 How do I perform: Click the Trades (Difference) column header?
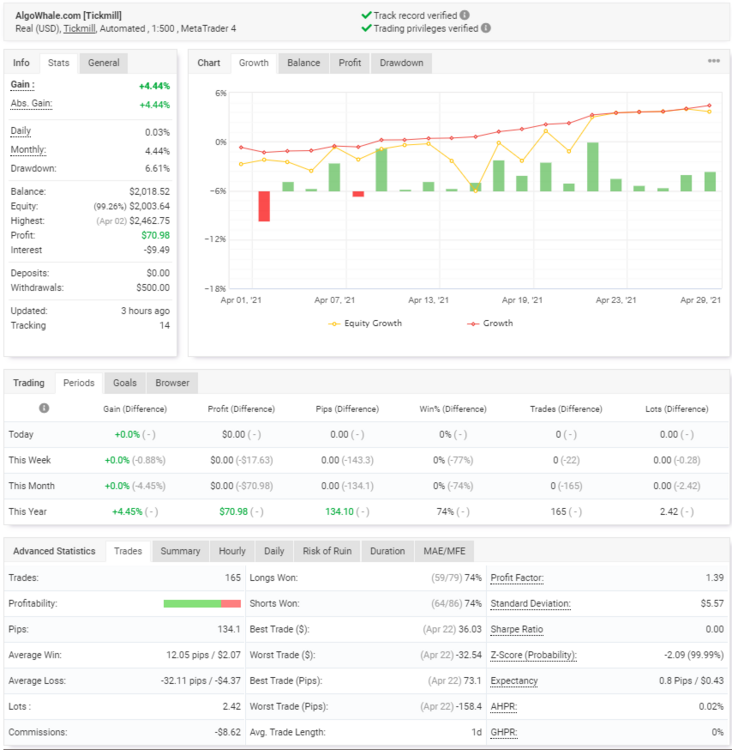[566, 409]
